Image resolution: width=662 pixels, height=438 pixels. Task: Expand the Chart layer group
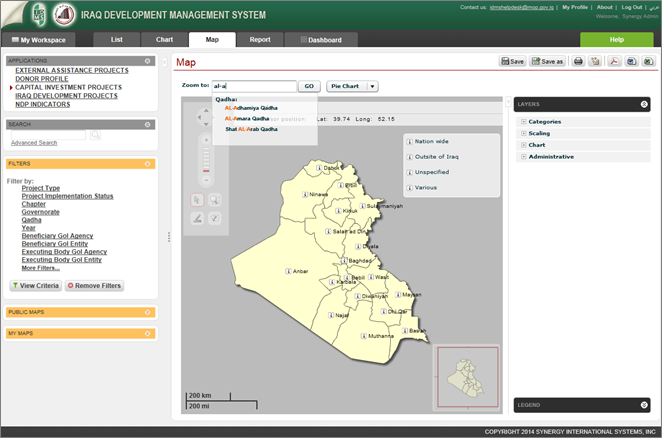point(524,145)
